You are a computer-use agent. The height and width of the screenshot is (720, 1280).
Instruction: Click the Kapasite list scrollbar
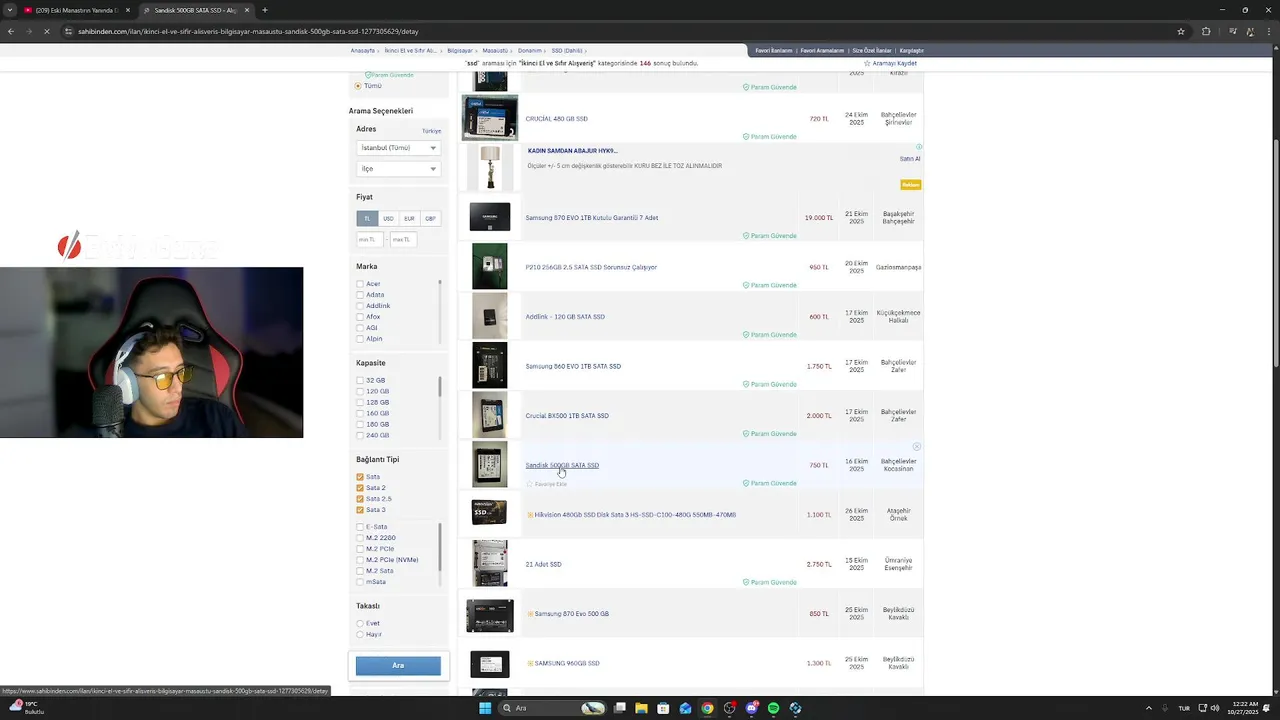pos(439,407)
